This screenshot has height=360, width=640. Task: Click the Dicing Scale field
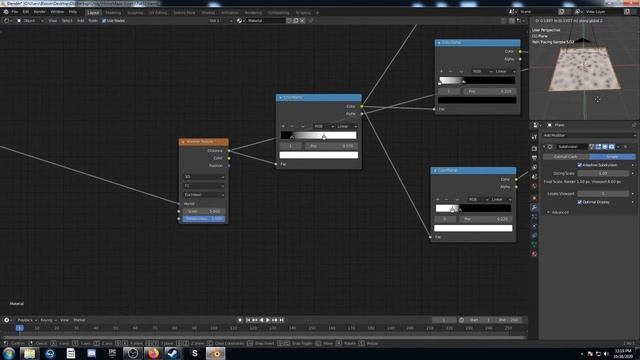click(x=603, y=173)
